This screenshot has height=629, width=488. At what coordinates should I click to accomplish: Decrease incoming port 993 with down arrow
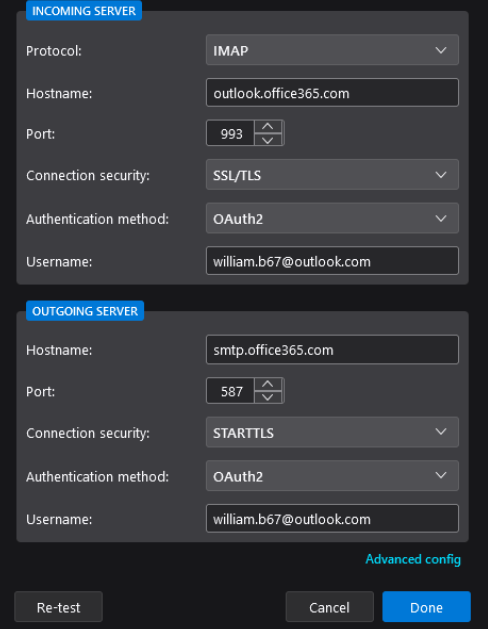point(268,140)
